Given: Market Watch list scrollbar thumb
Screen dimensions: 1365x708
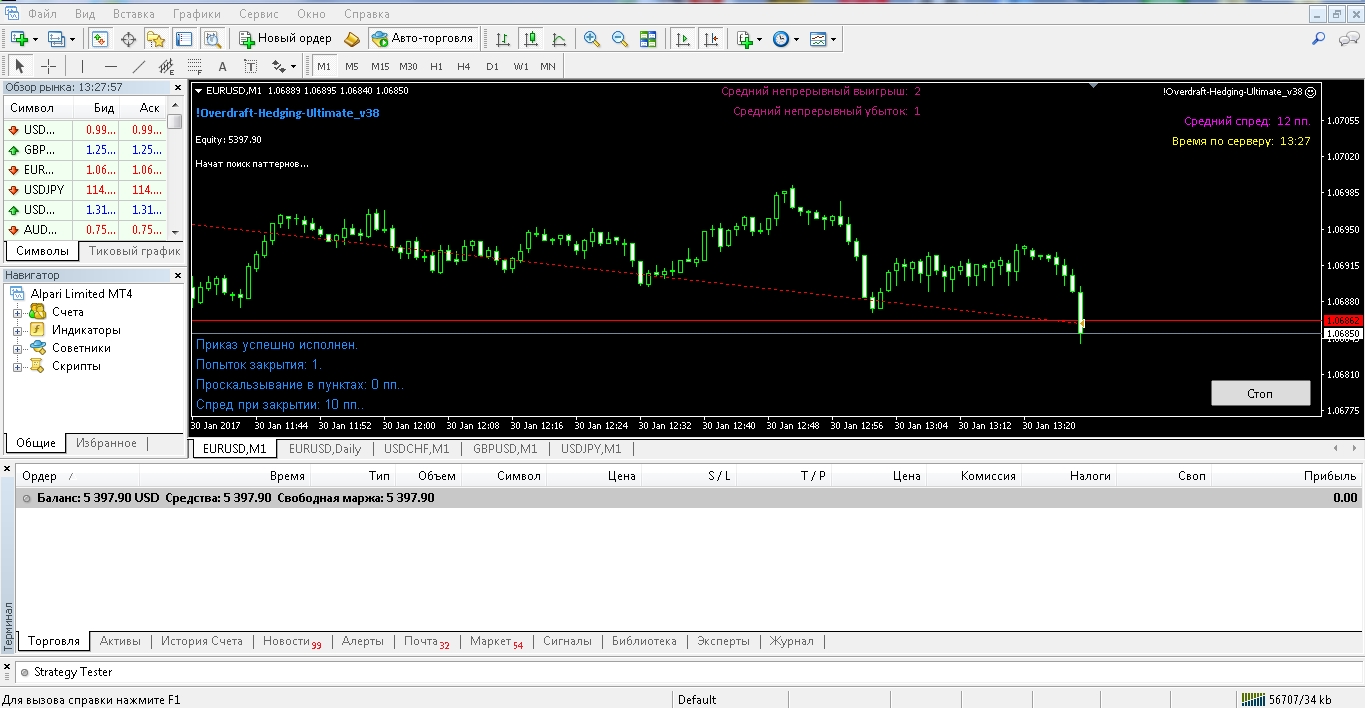Looking at the screenshot, I should 175,122.
